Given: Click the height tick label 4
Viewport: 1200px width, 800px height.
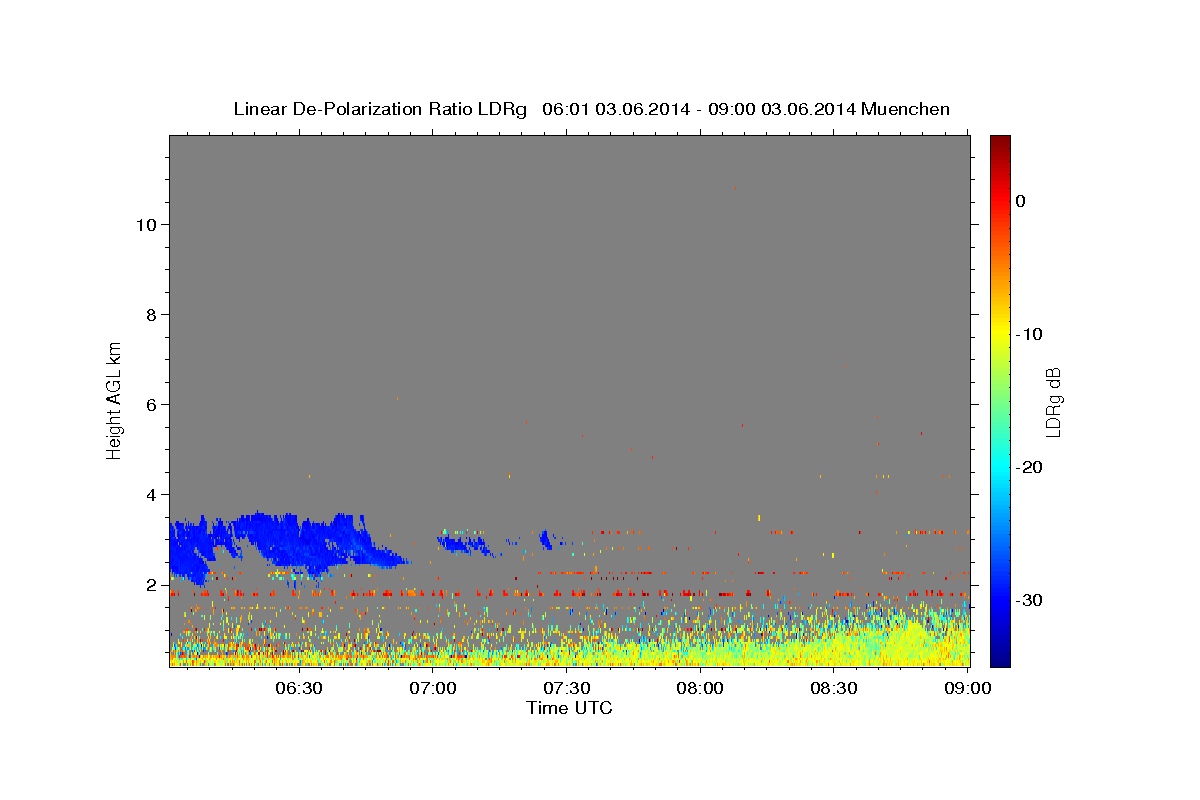Looking at the screenshot, I should (152, 494).
